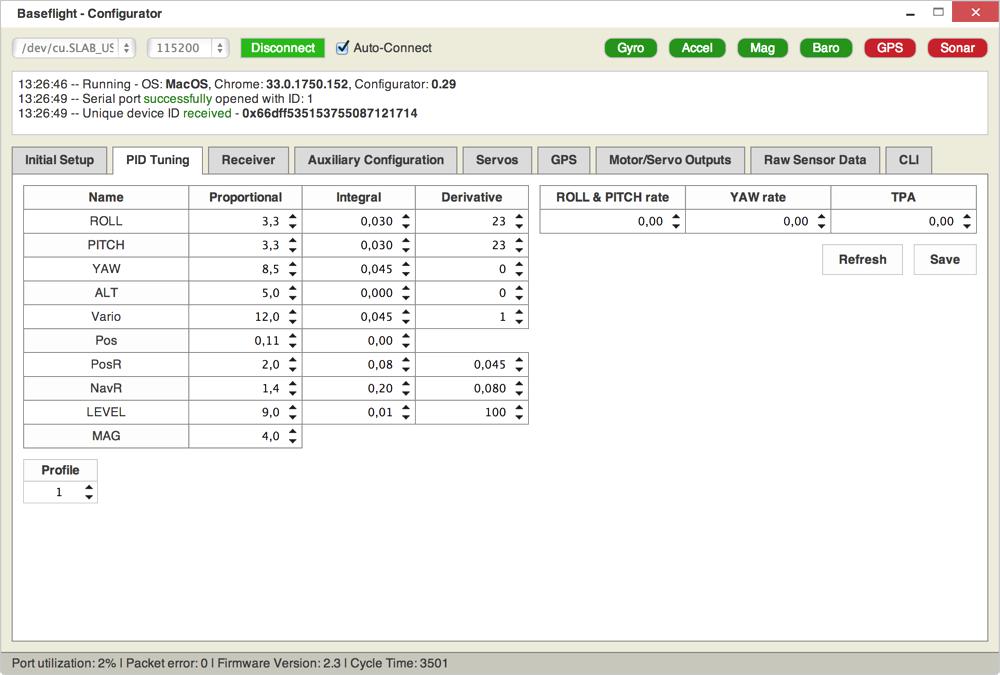
Task: Click the Profile number stepper
Action: click(x=89, y=492)
